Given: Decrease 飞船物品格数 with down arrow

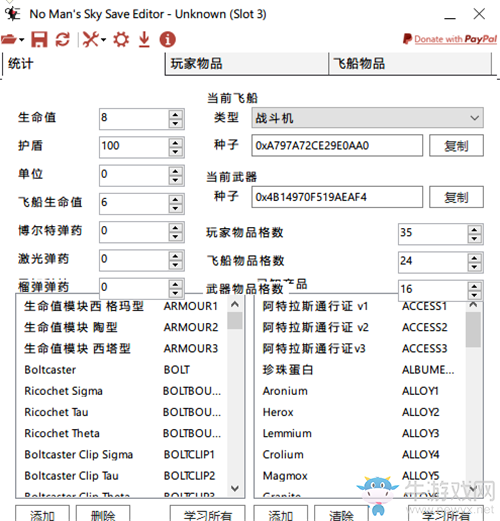Looking at the screenshot, I should [474, 267].
